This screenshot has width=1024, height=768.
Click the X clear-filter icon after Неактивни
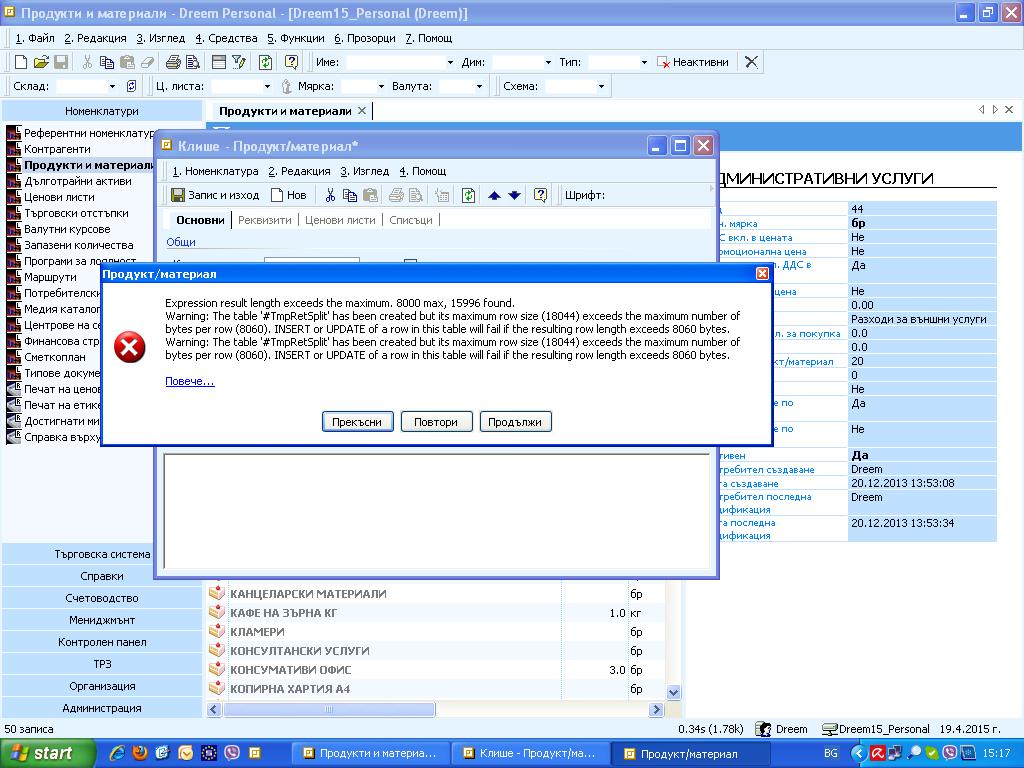coord(751,62)
